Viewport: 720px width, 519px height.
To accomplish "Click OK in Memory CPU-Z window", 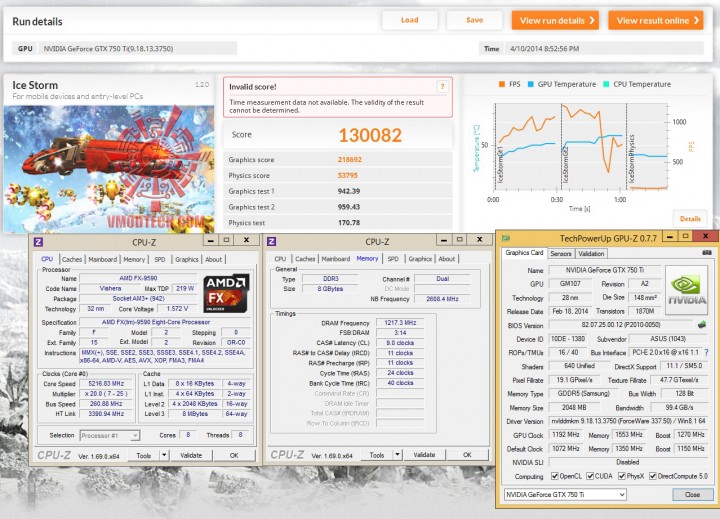I will [x=467, y=455].
